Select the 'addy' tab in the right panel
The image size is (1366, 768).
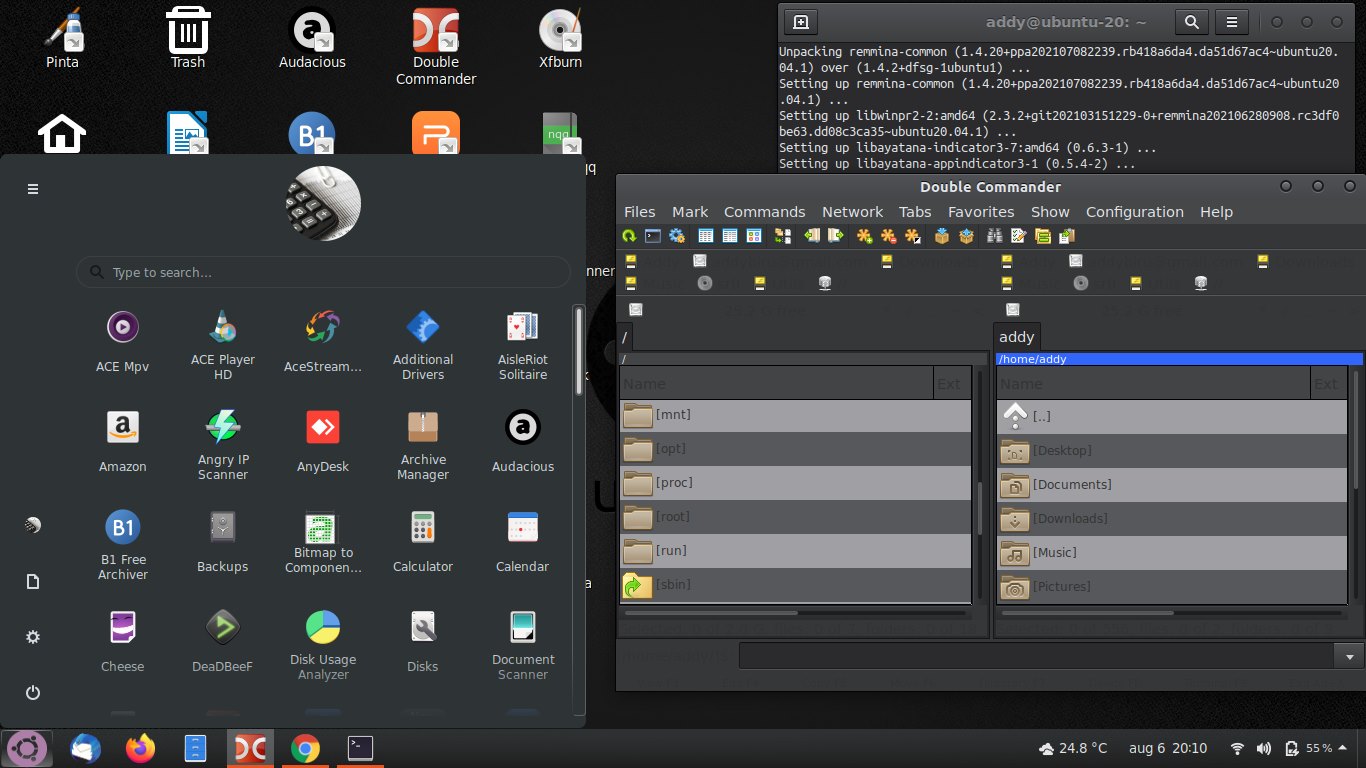click(x=1017, y=337)
